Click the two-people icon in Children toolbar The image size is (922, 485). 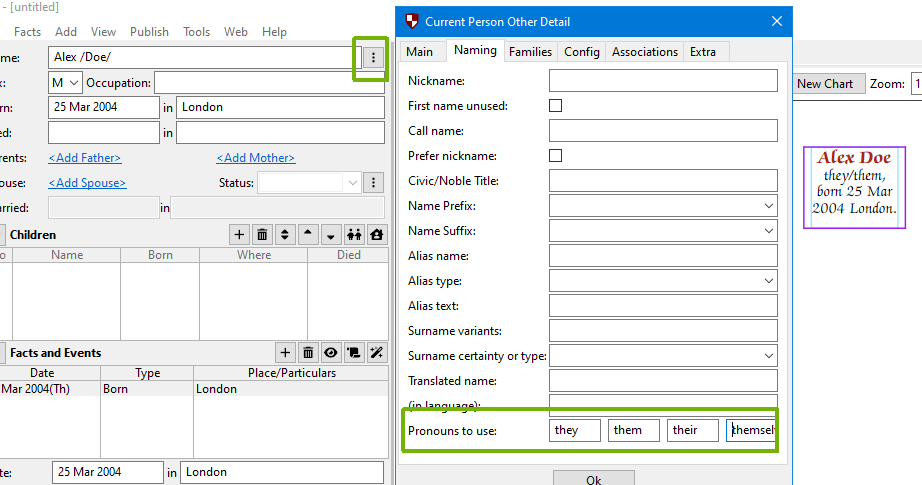pyautogui.click(x=354, y=235)
